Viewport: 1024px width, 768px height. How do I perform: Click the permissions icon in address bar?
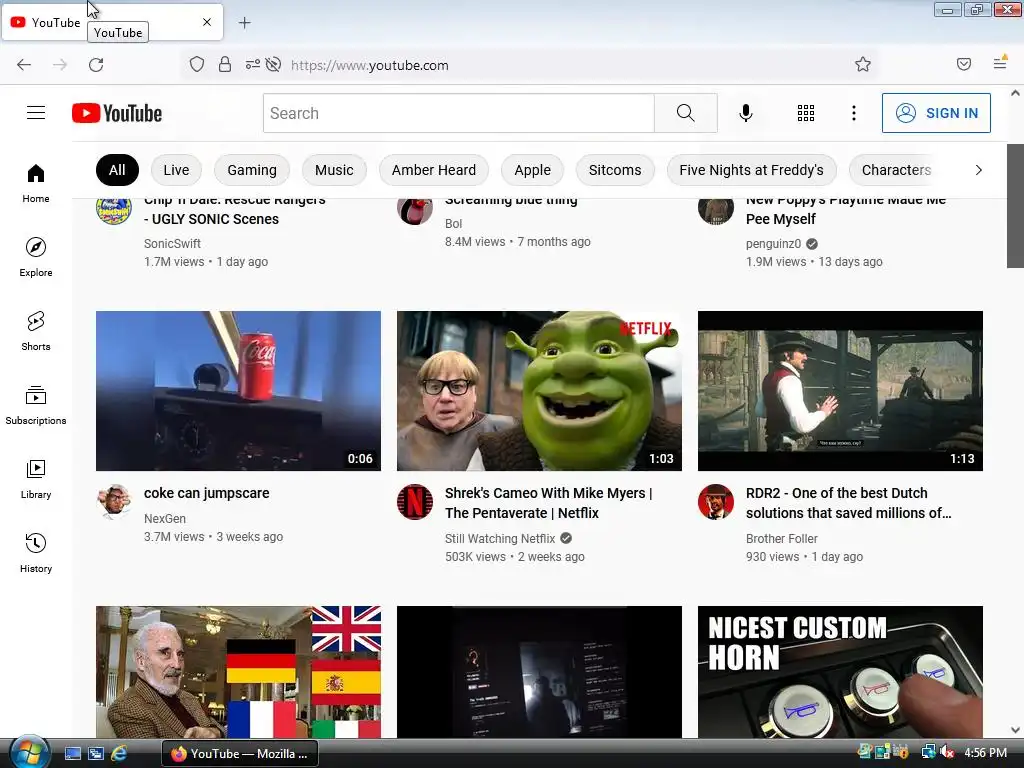[253, 65]
